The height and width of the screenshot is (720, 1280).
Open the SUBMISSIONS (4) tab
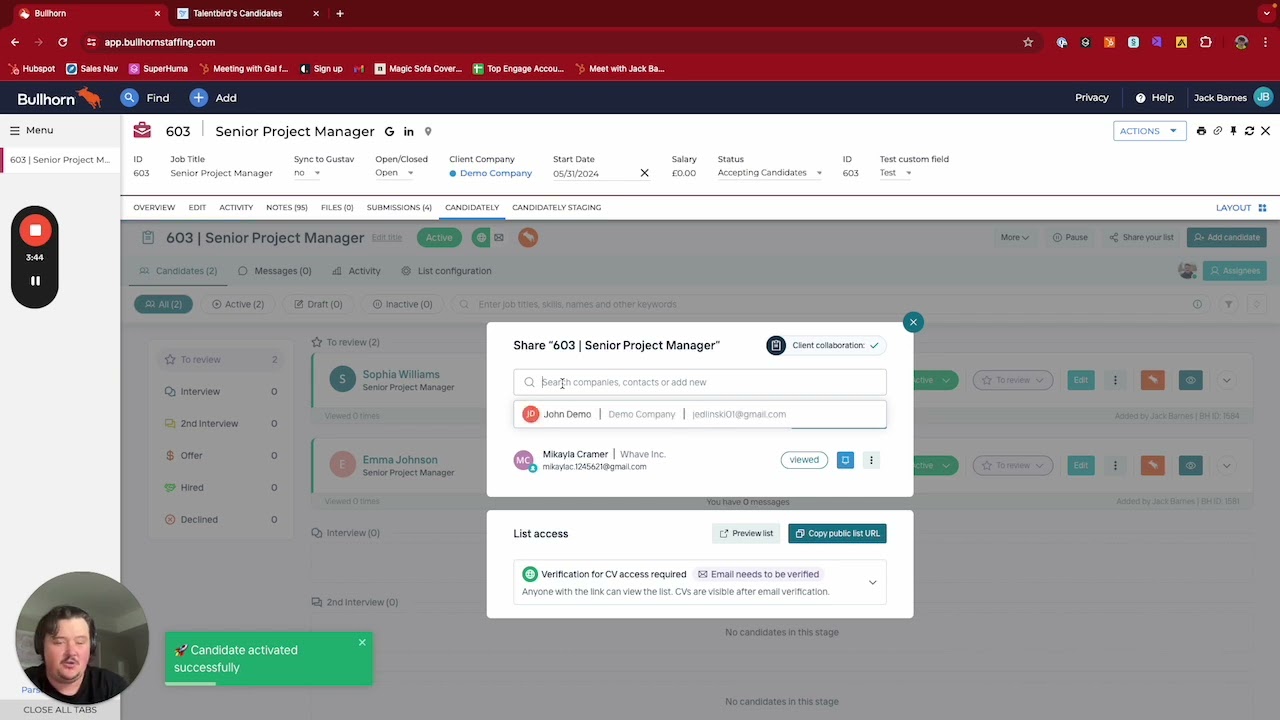point(399,208)
